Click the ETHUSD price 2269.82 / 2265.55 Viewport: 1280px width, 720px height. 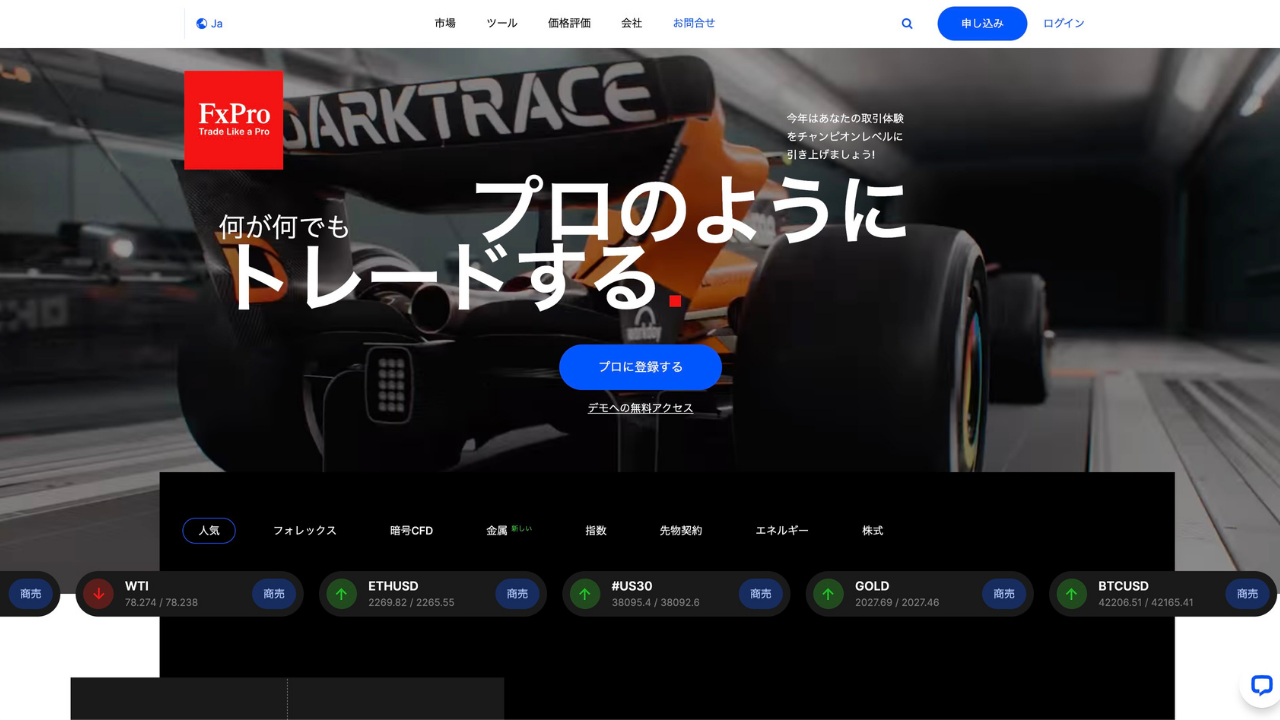[411, 603]
